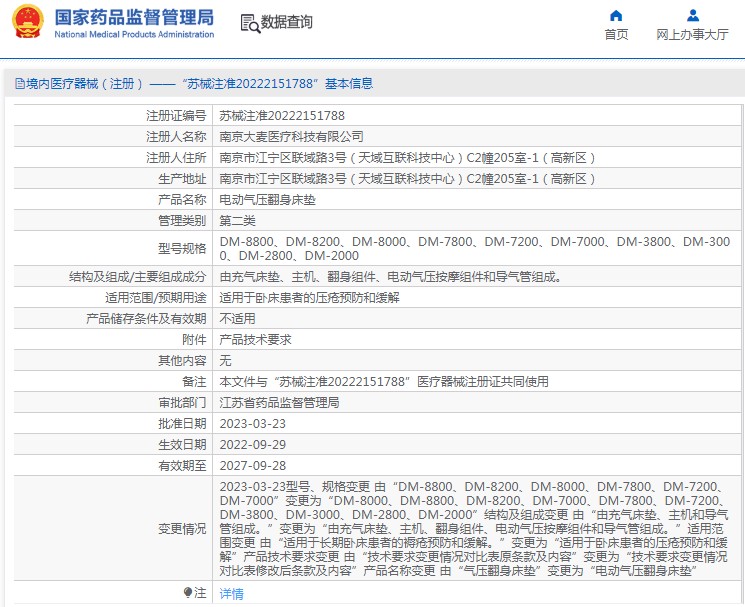Click the 型号规格 model list value
This screenshot has width=745, height=607.
(475, 248)
